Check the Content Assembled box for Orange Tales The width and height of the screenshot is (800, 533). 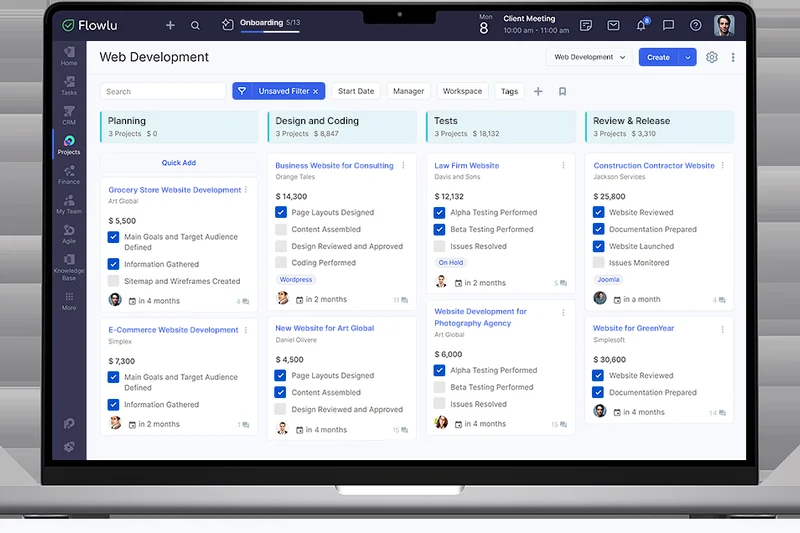point(281,229)
